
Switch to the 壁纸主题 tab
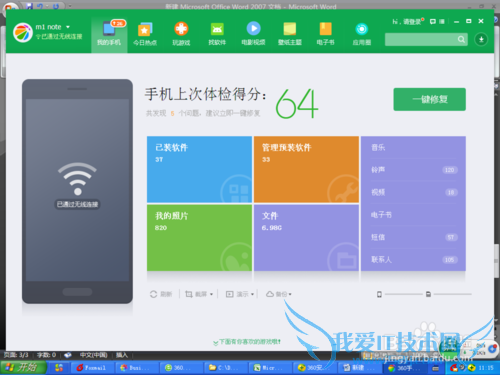[290, 34]
